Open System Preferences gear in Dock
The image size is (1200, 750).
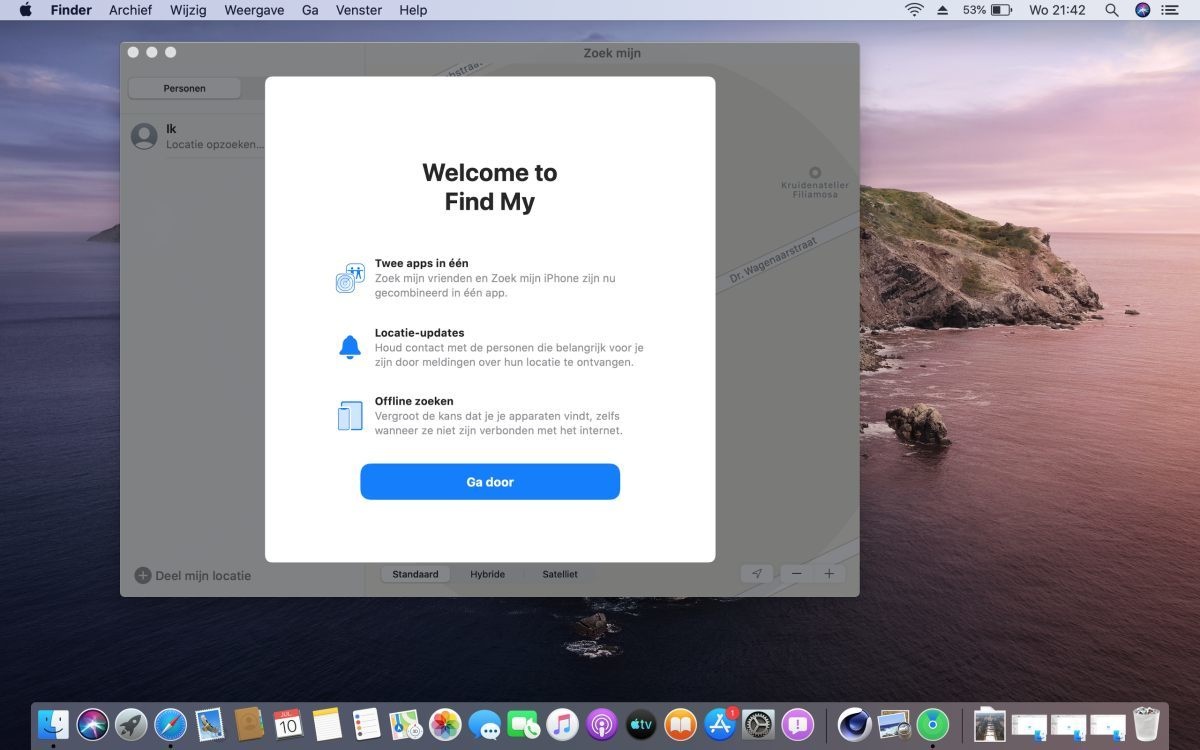click(x=759, y=724)
